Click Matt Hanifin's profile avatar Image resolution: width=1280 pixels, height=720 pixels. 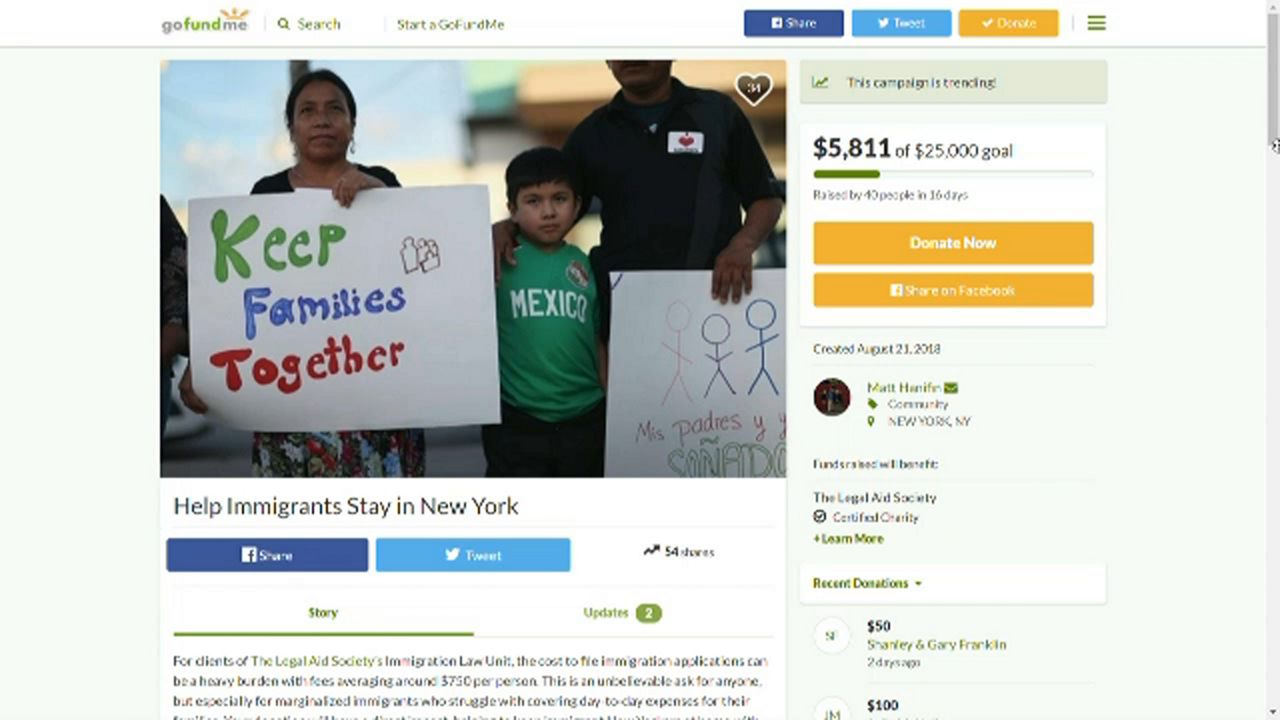(x=831, y=397)
